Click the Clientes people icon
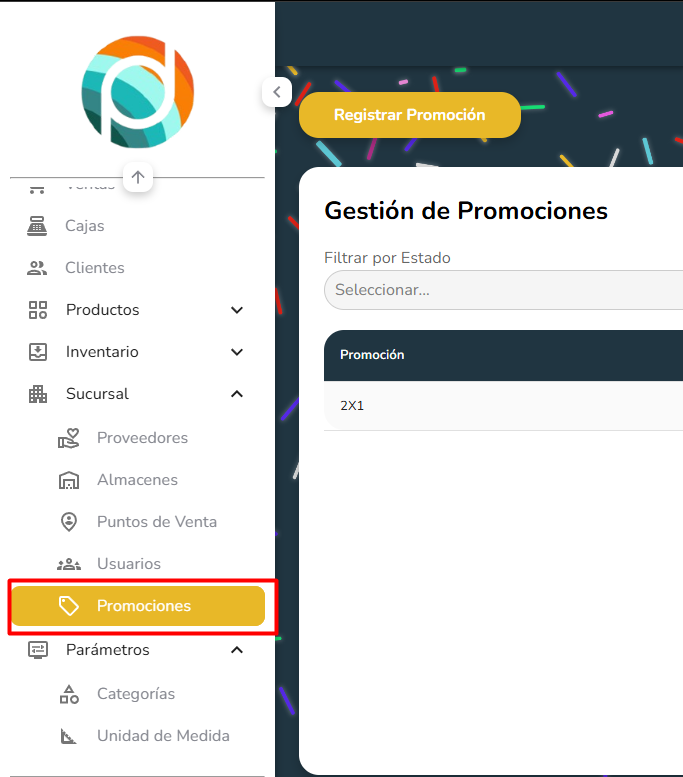Screen dimensions: 683x777 (37, 268)
